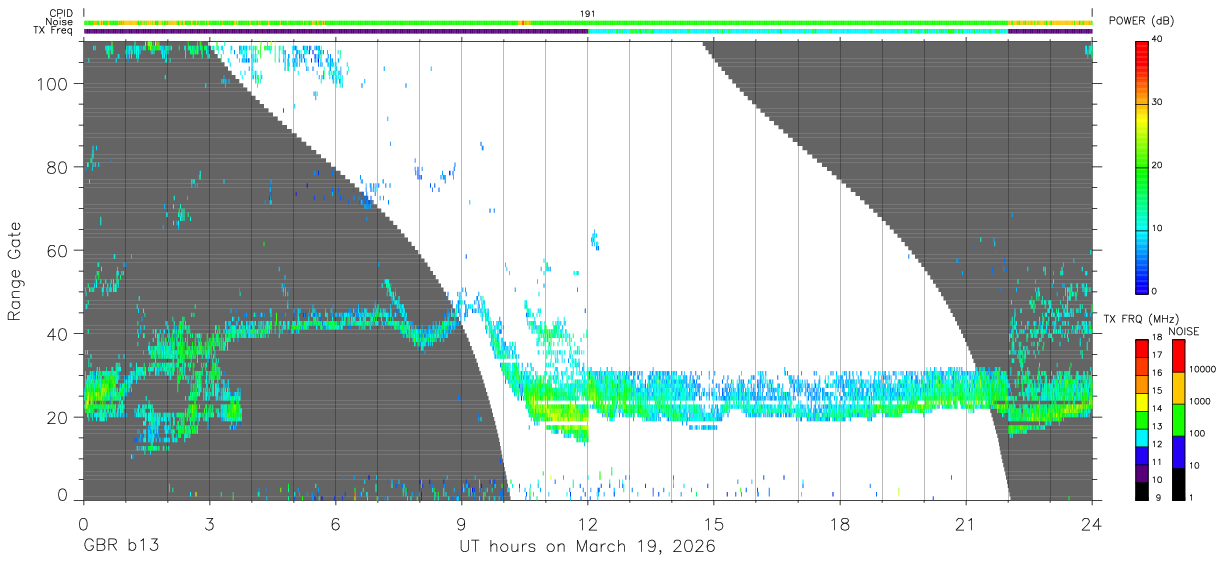Viewport: 1228px width, 567px height.
Task: Click the 'TX Freq' row label
Action: coord(55,31)
